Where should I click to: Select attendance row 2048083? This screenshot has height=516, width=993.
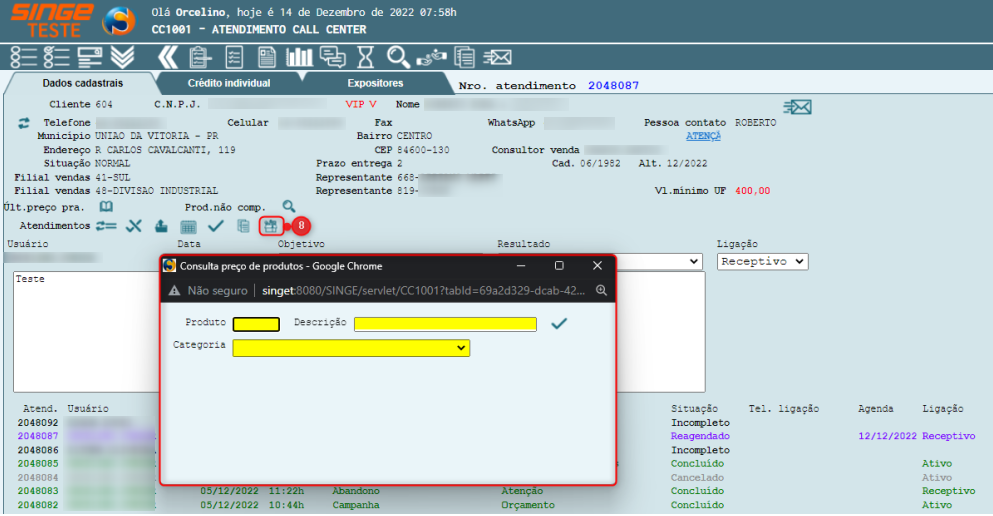pyautogui.click(x=38, y=491)
